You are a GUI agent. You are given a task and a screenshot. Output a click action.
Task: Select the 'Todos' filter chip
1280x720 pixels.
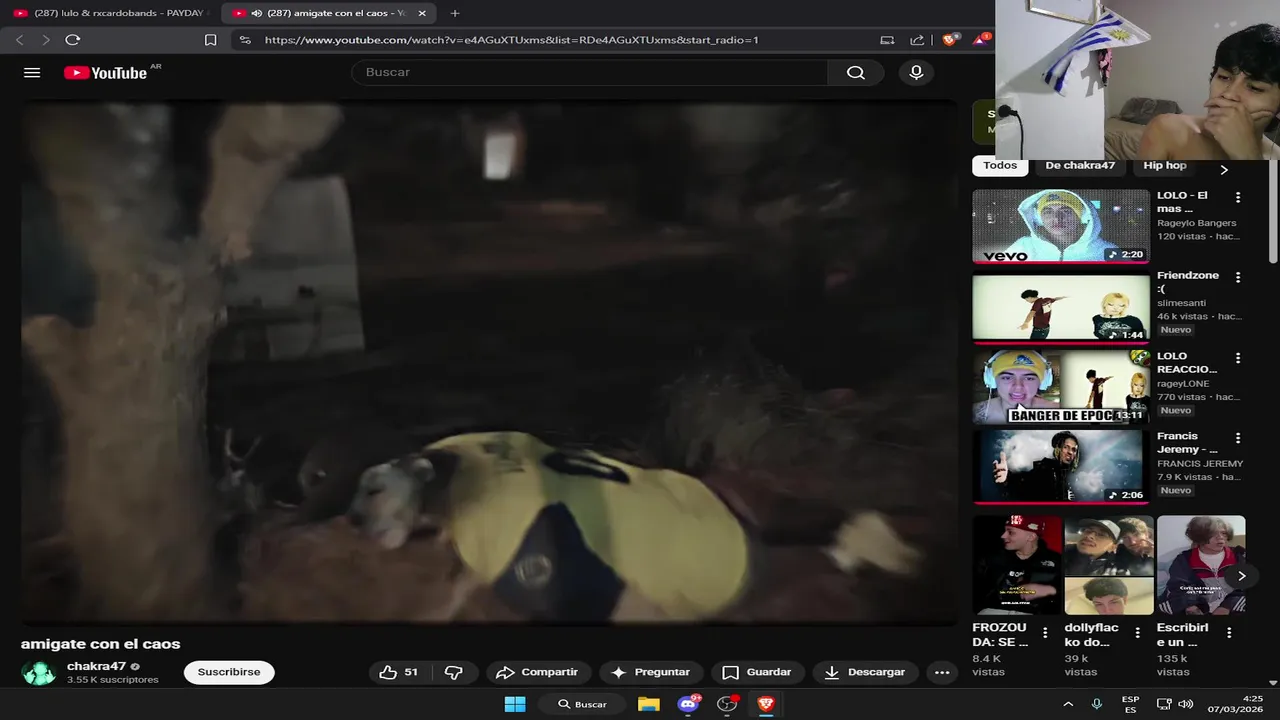(x=1000, y=166)
